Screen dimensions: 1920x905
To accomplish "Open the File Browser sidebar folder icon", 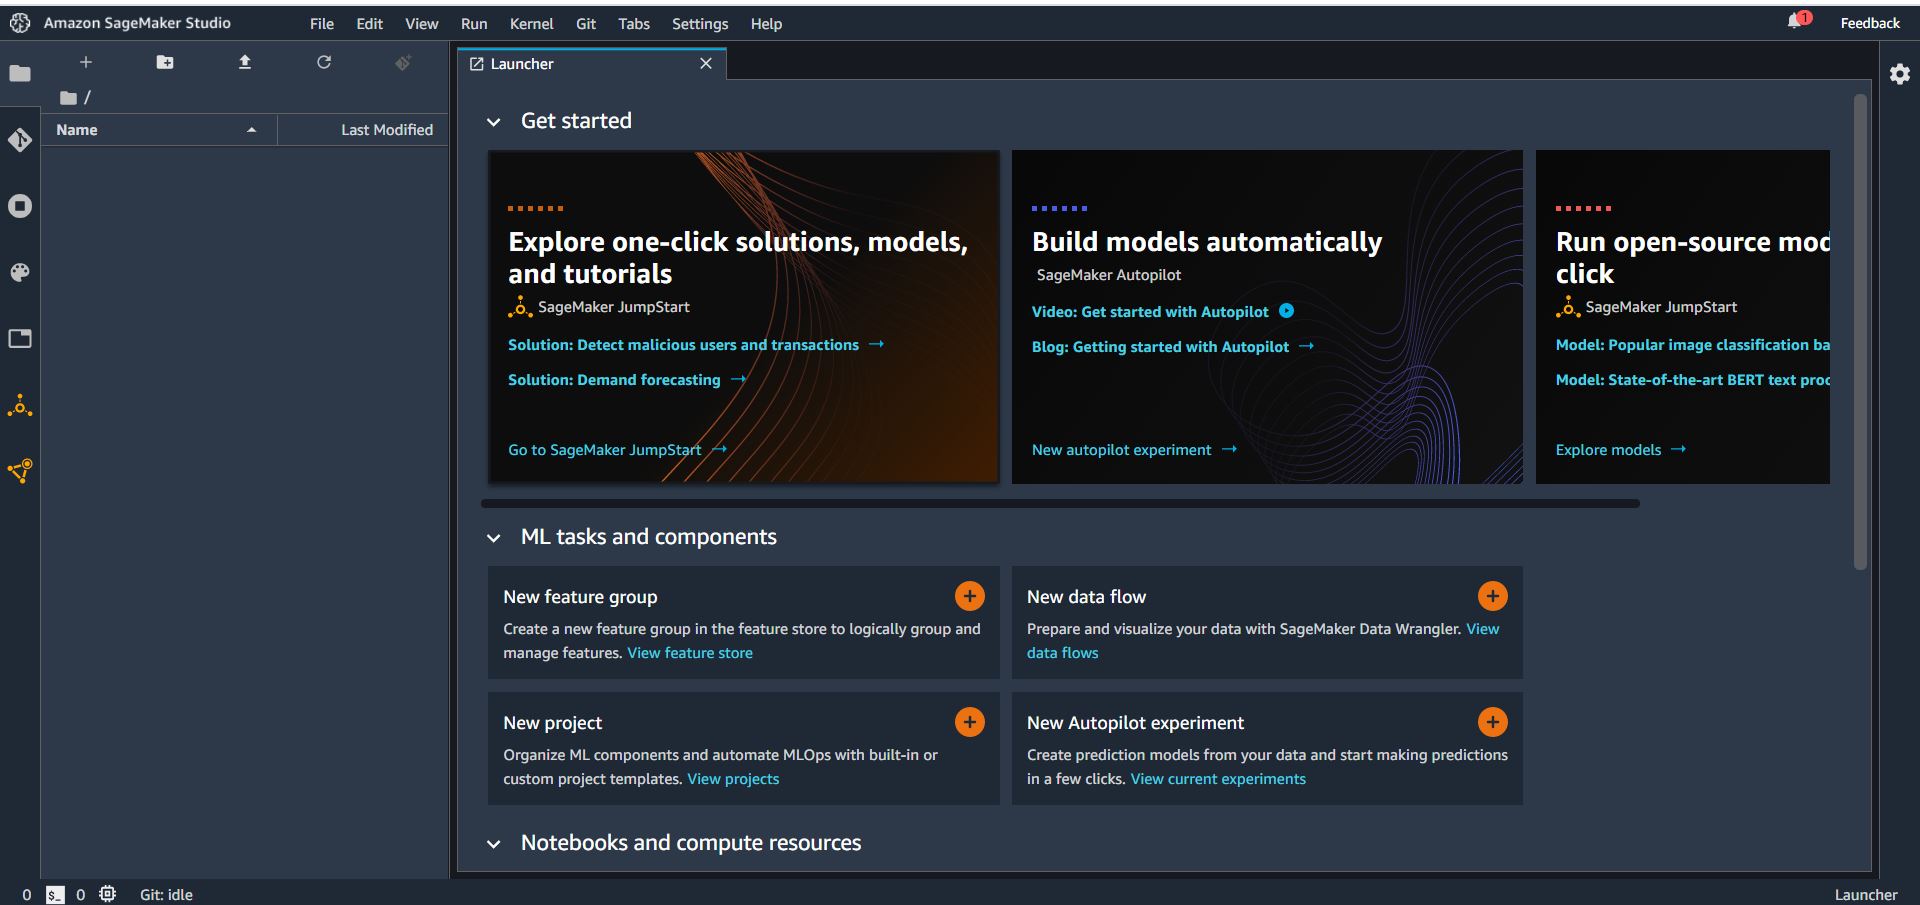I will click(x=20, y=73).
